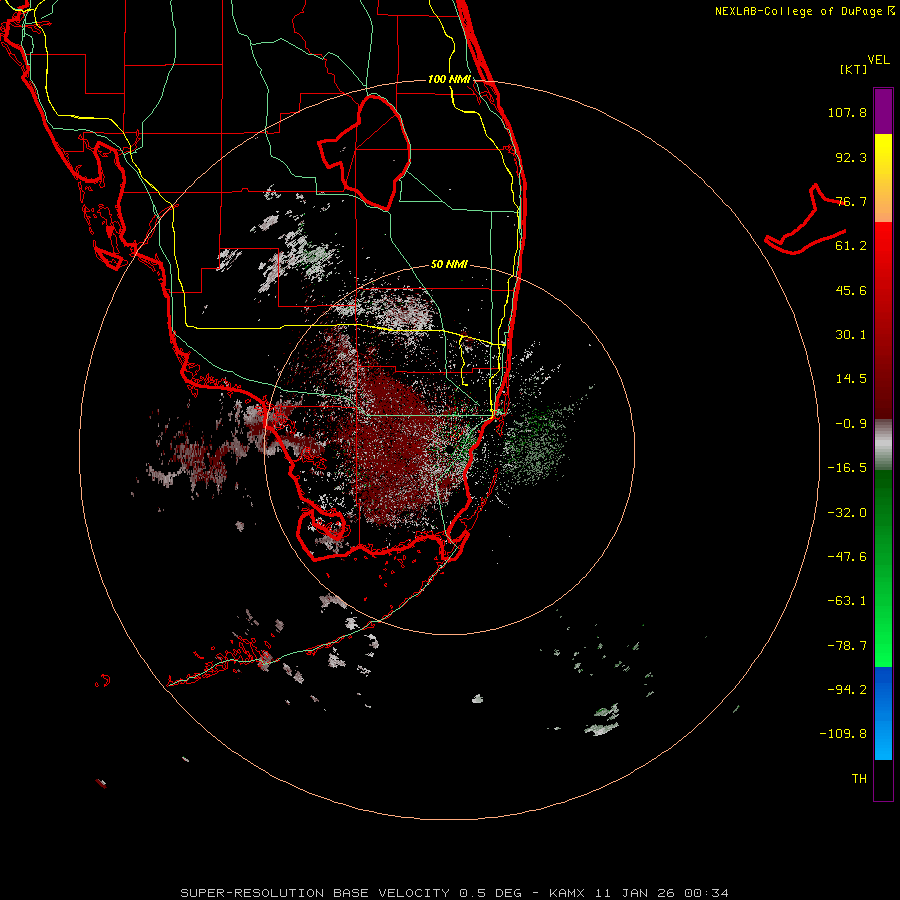Click the 100 NMI range ring label
This screenshot has width=900, height=900.
(449, 79)
